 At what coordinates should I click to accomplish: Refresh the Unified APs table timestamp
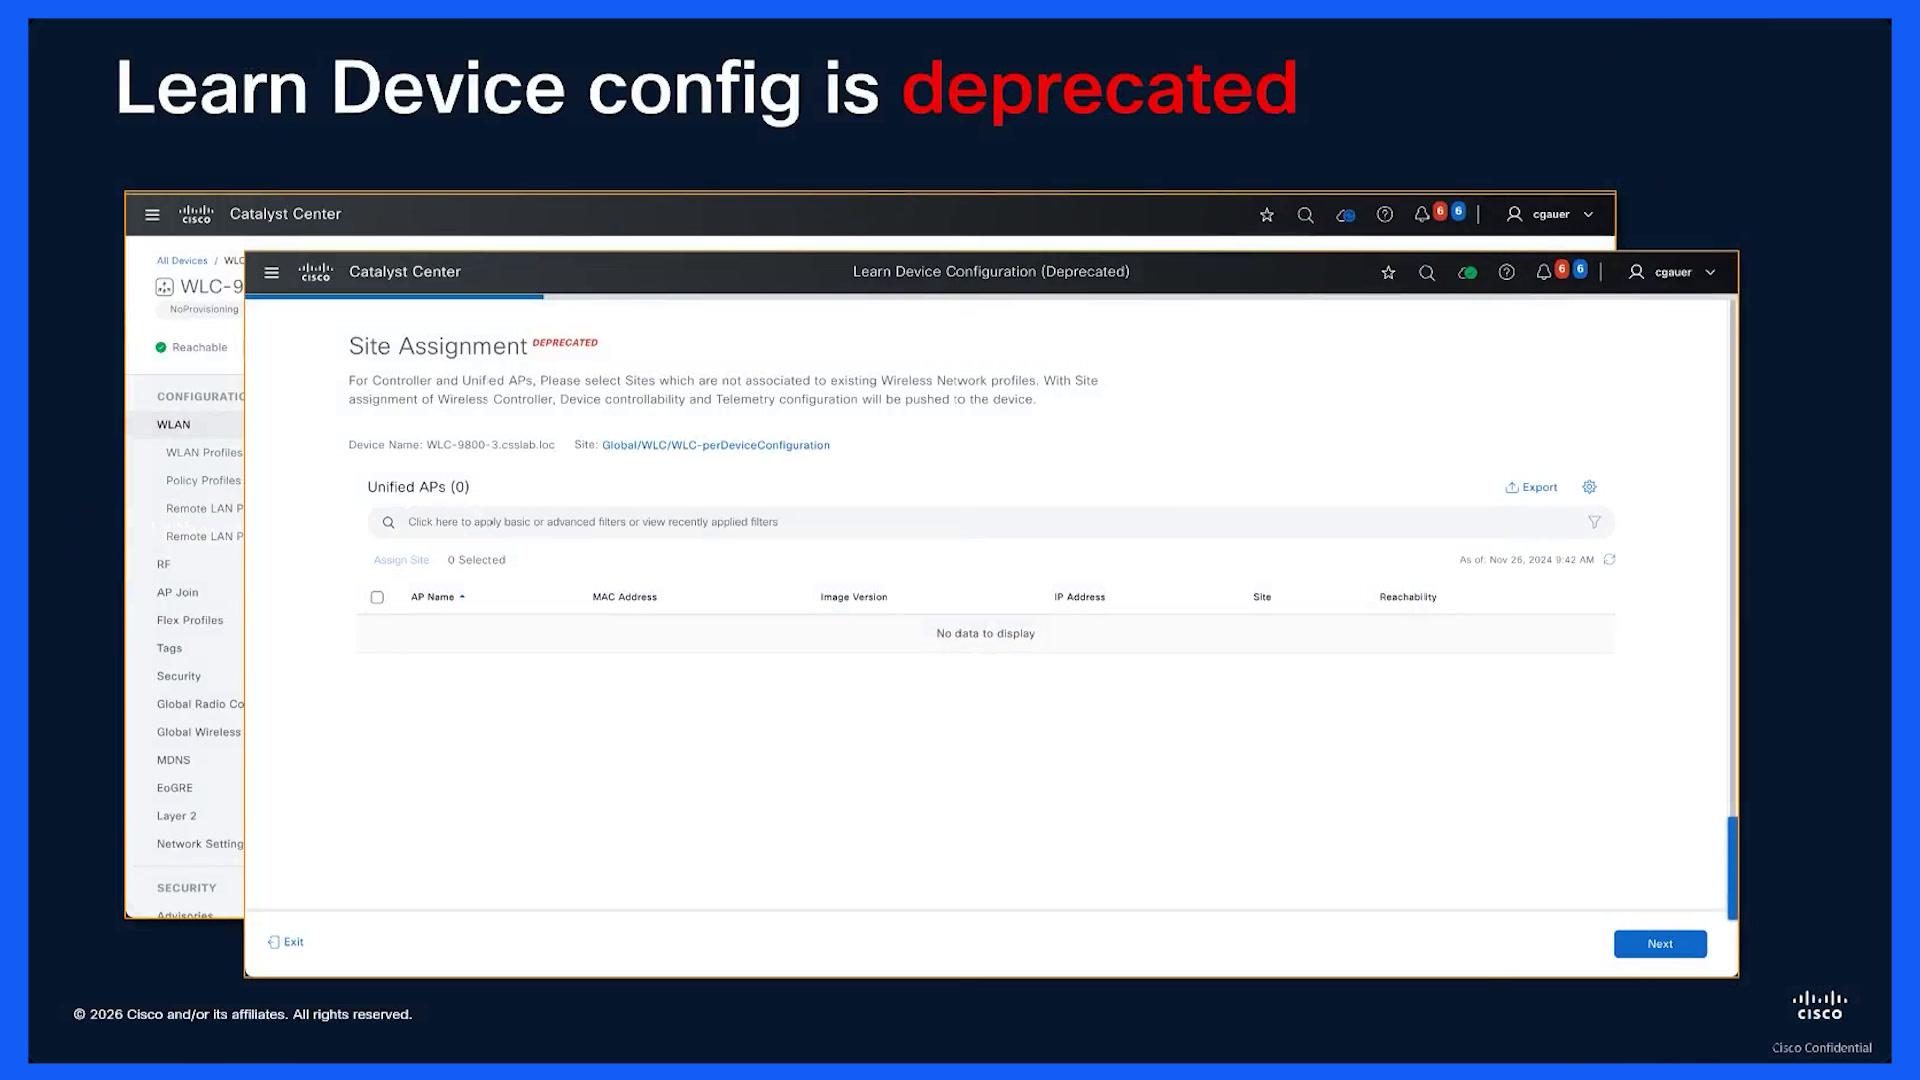(1610, 560)
